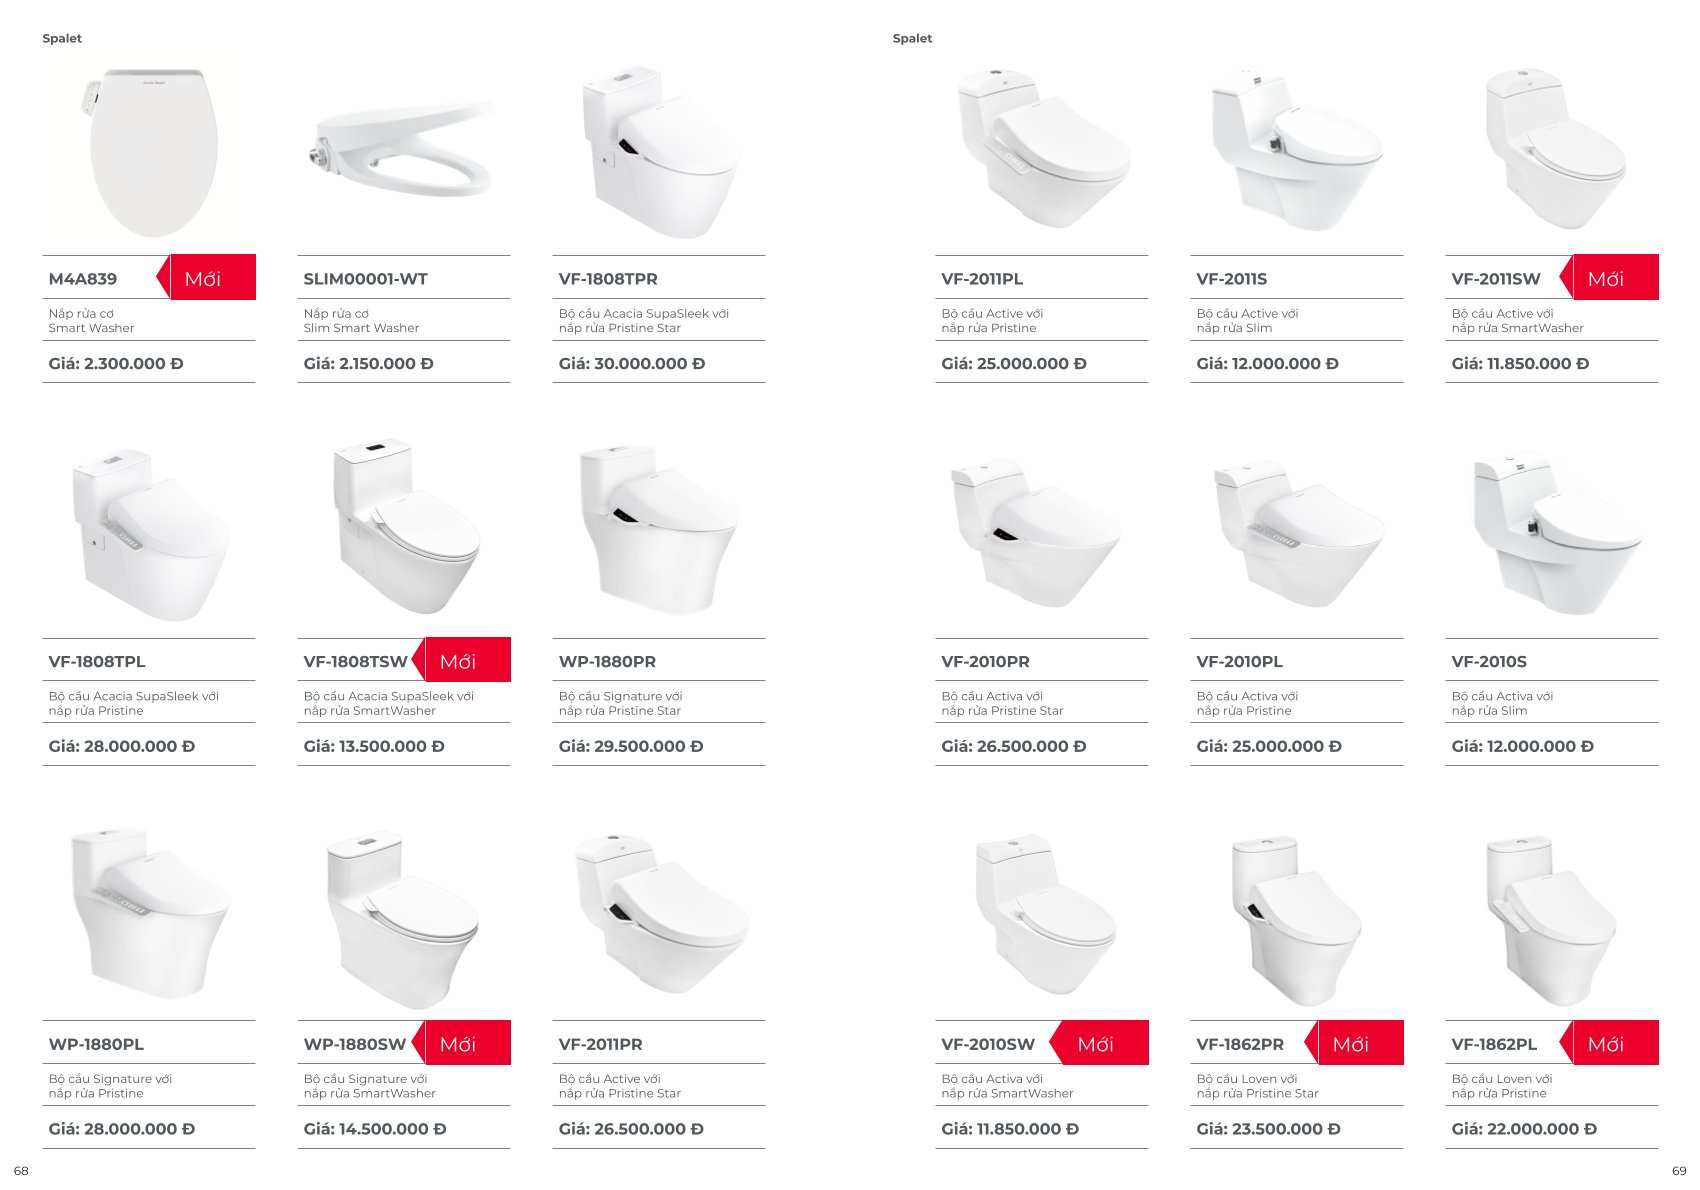Click the Mới badge beside VF-1862PL
The width and height of the screenshot is (1700, 1190).
coord(1609,1043)
